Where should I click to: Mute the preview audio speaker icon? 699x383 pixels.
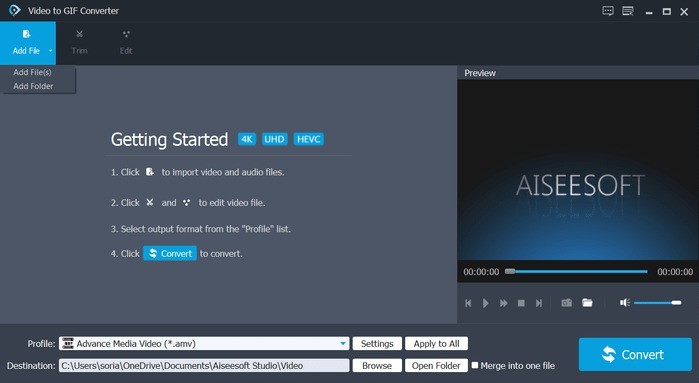pos(625,303)
